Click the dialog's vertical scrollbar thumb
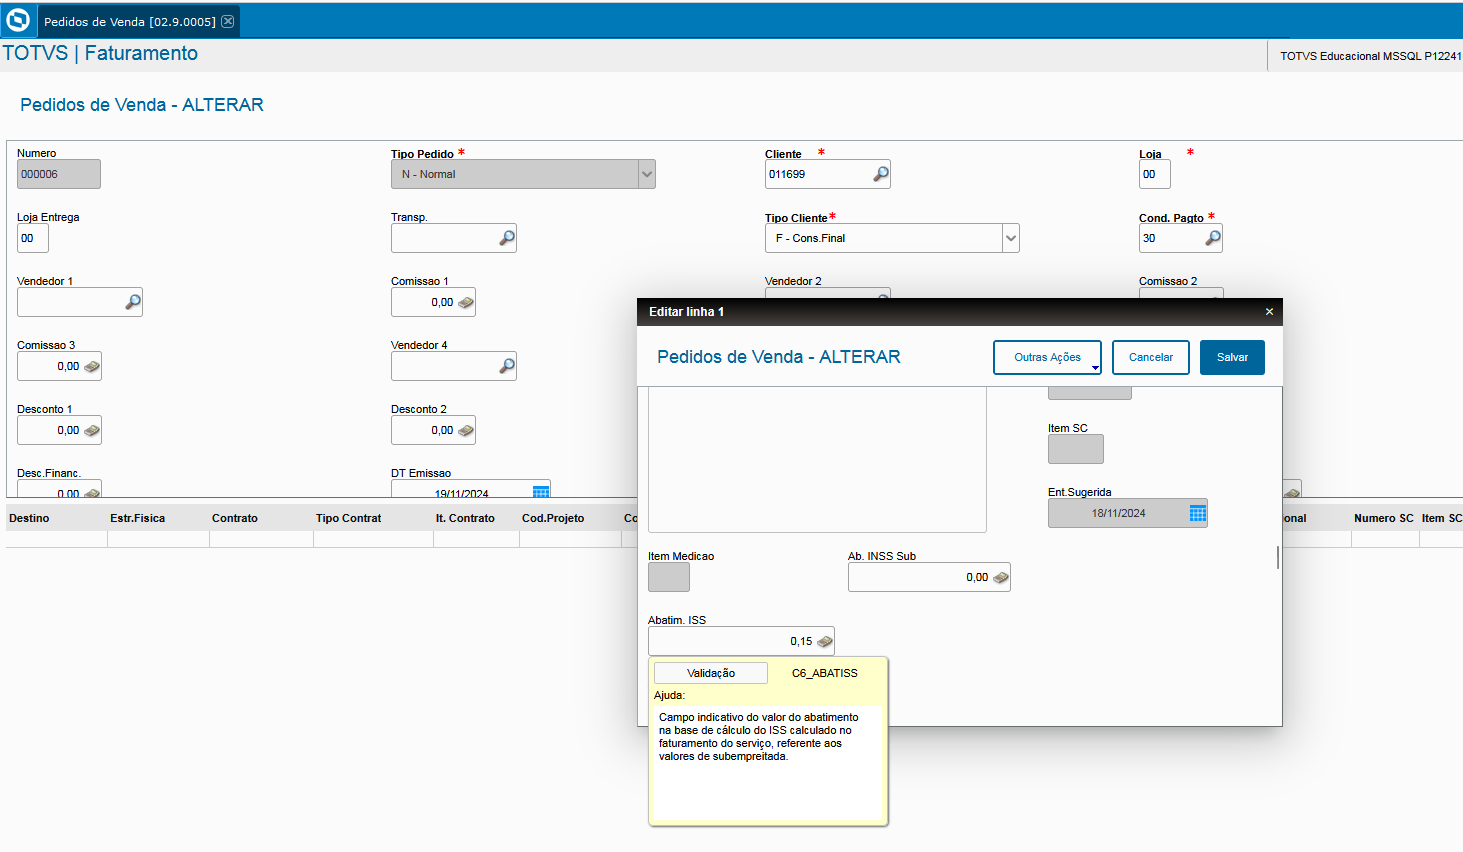The height and width of the screenshot is (852, 1463). (1278, 557)
